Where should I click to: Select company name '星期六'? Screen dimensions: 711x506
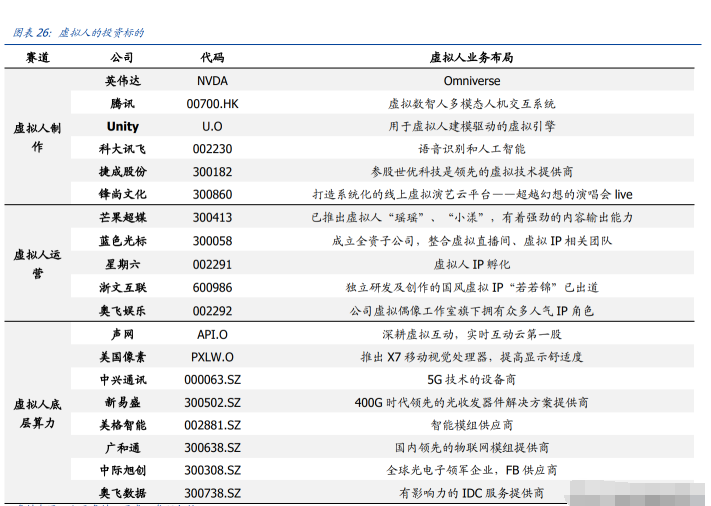pos(122,264)
